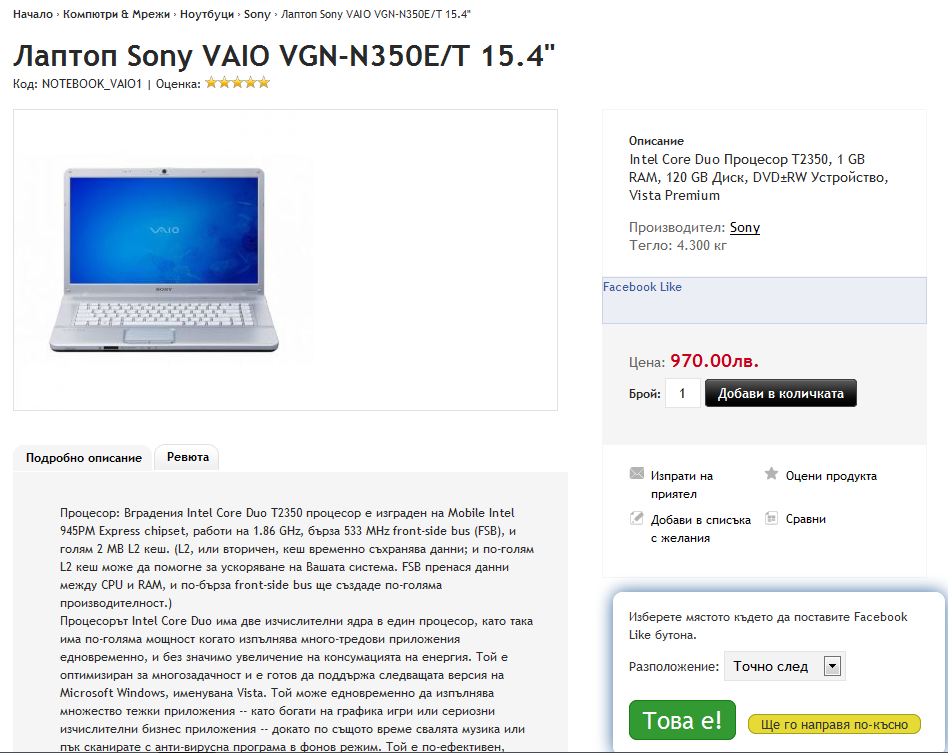948x753 pixels.
Task: Click the Facebook Like placeholder box
Action: (x=764, y=301)
